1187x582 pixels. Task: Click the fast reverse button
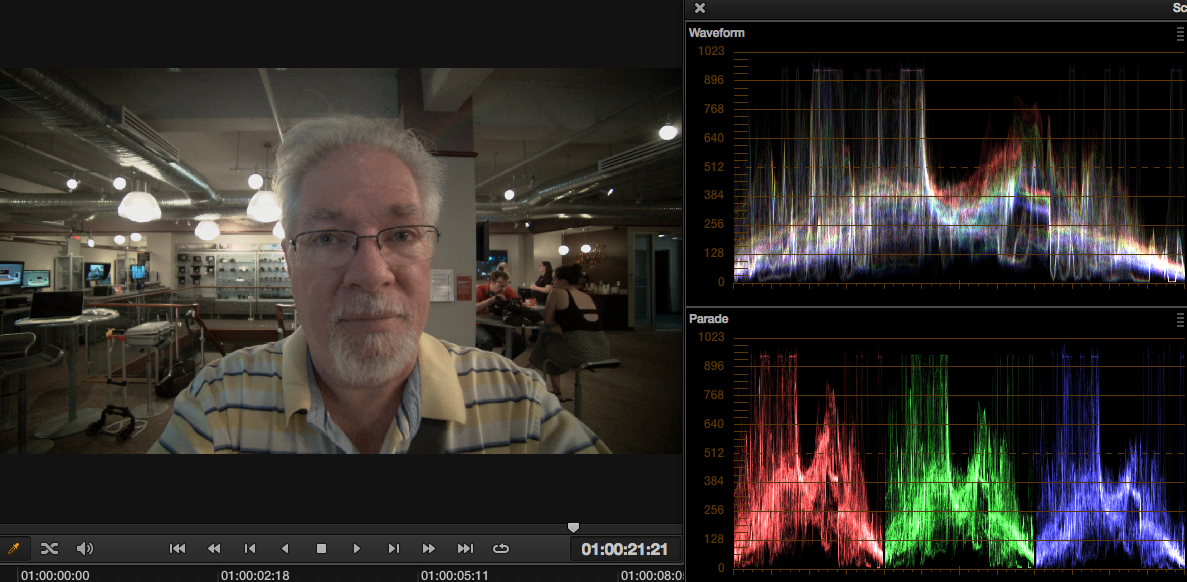(213, 549)
